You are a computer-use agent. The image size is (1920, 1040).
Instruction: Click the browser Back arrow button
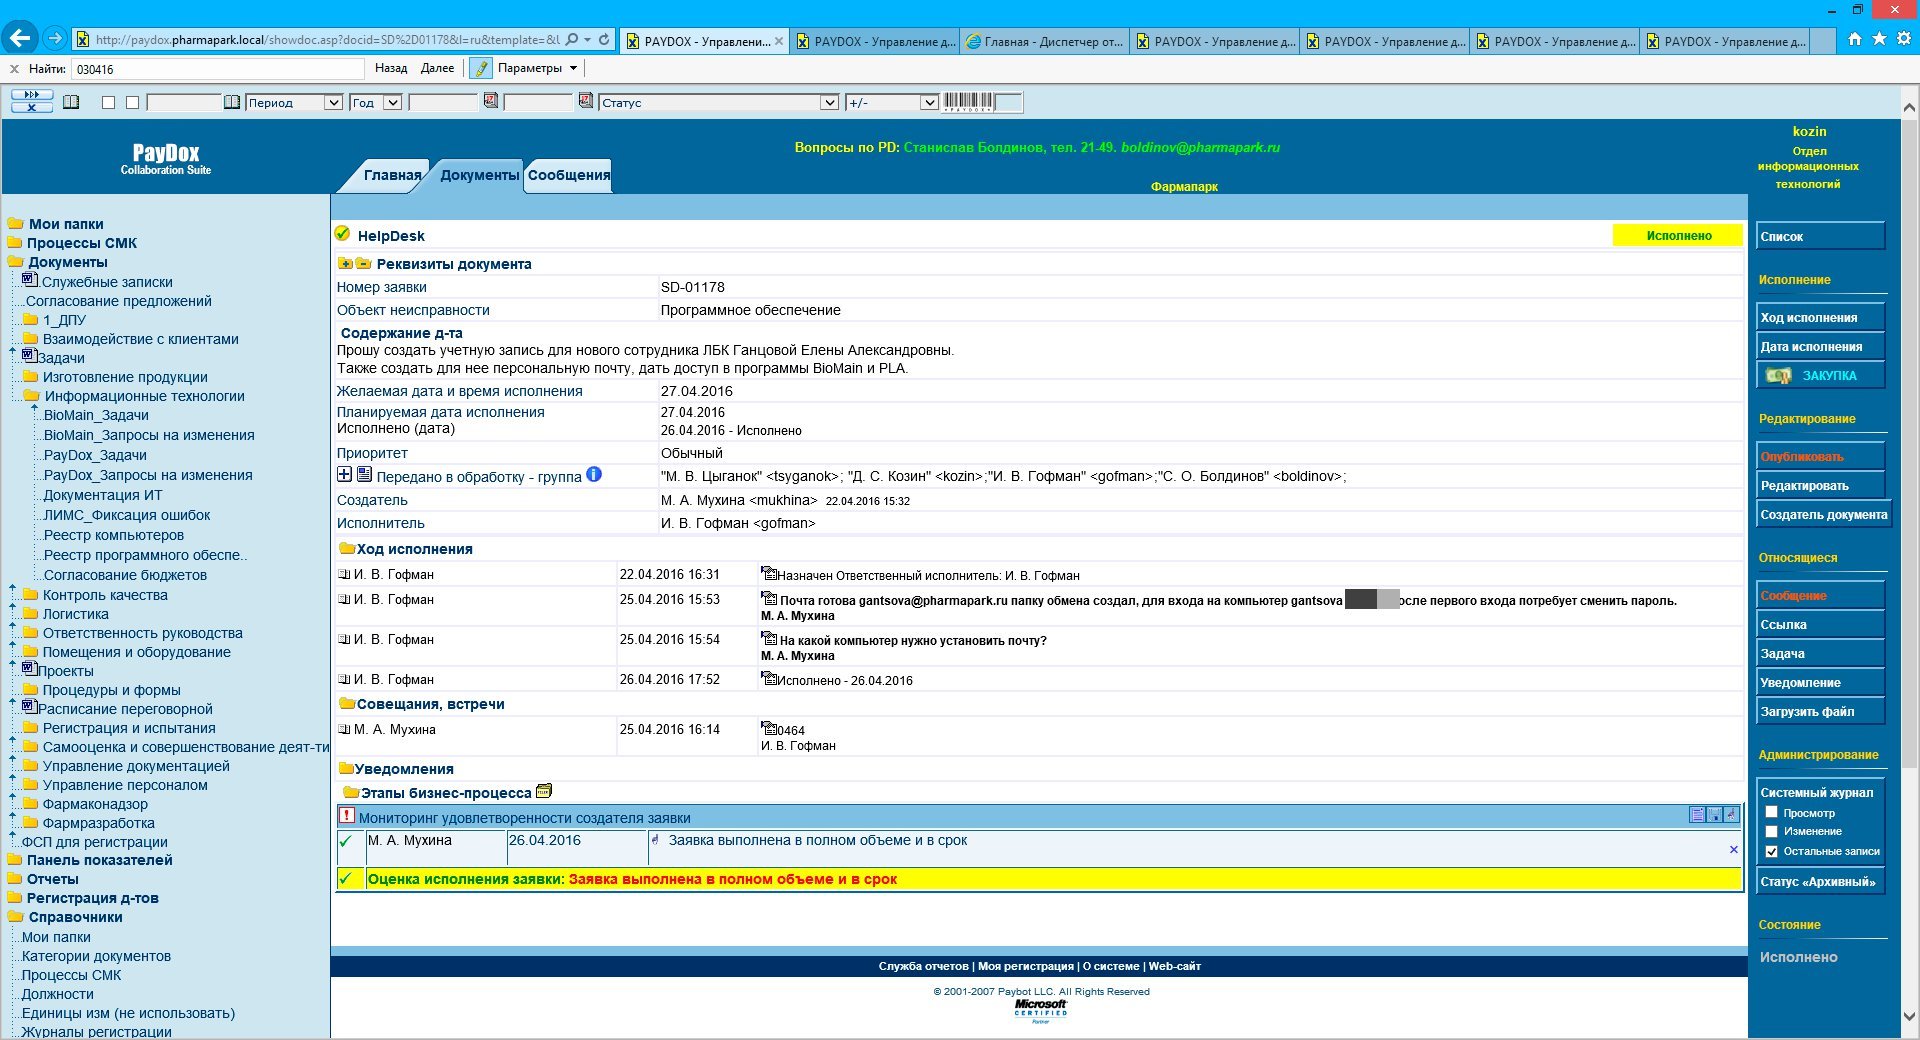coord(19,38)
